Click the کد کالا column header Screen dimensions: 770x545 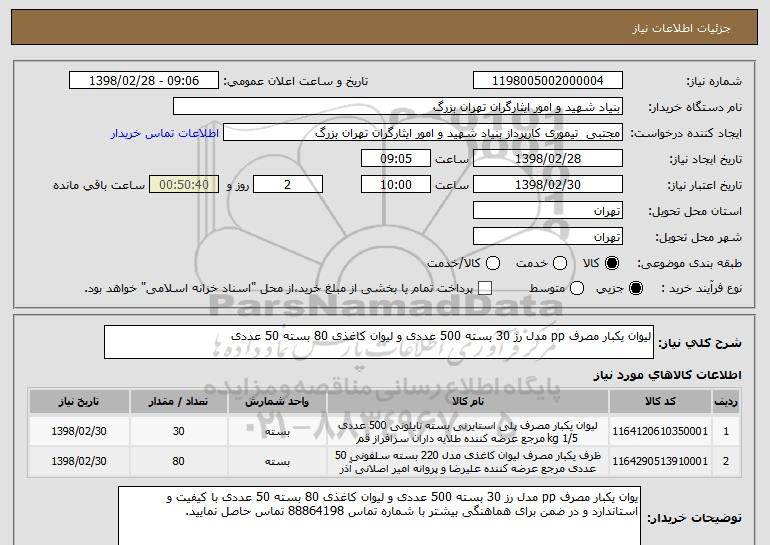[660, 402]
